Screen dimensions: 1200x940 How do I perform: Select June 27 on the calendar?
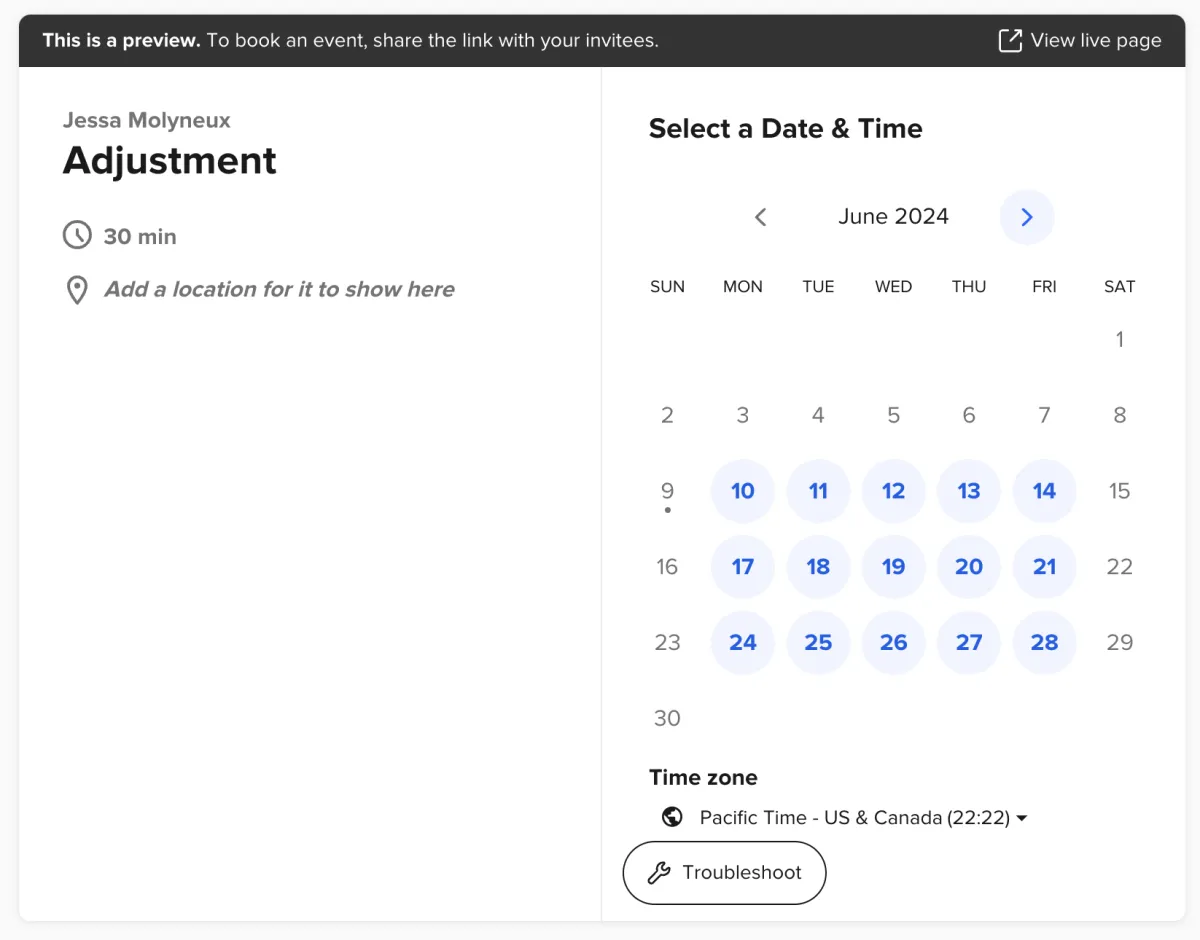969,642
